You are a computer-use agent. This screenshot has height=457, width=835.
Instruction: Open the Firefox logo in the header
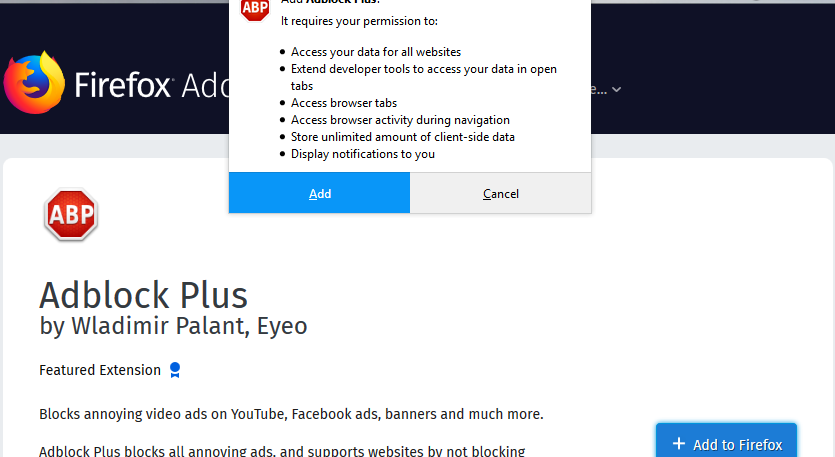(34, 83)
